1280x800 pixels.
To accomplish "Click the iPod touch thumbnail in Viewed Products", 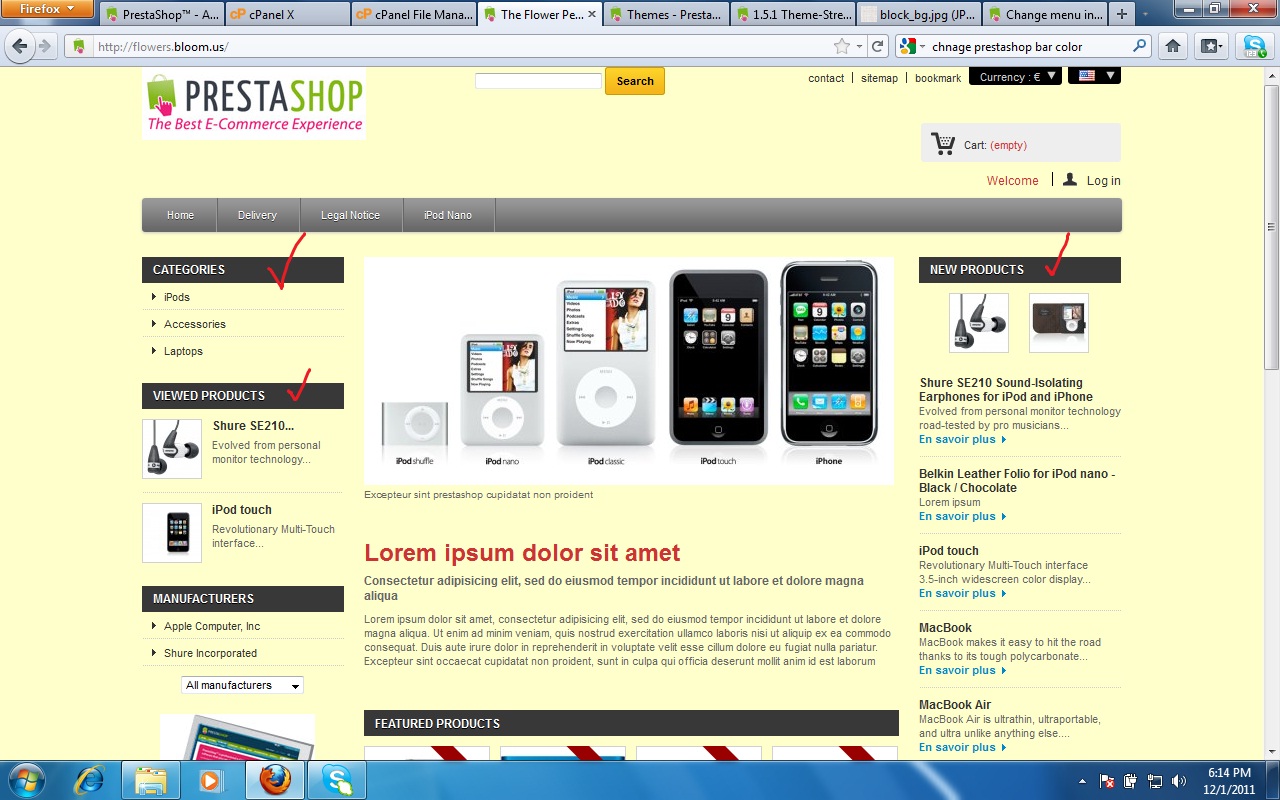I will point(172,533).
